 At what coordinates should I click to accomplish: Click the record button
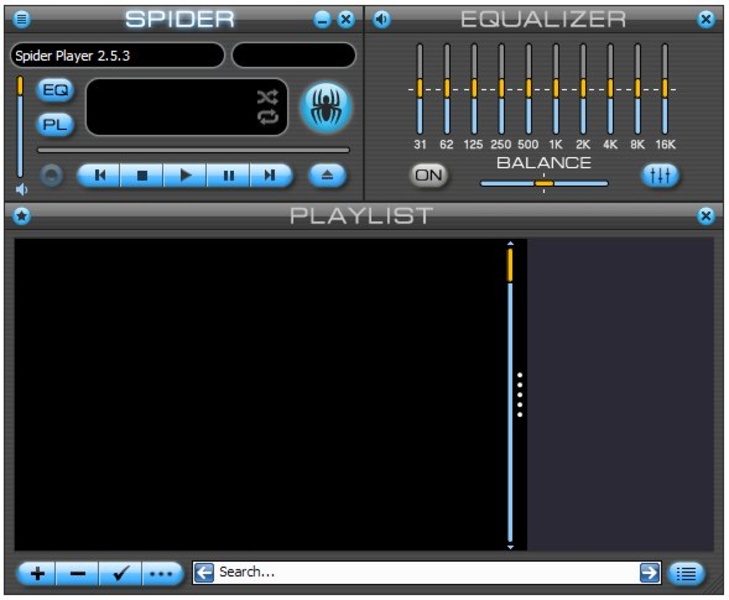(x=51, y=175)
